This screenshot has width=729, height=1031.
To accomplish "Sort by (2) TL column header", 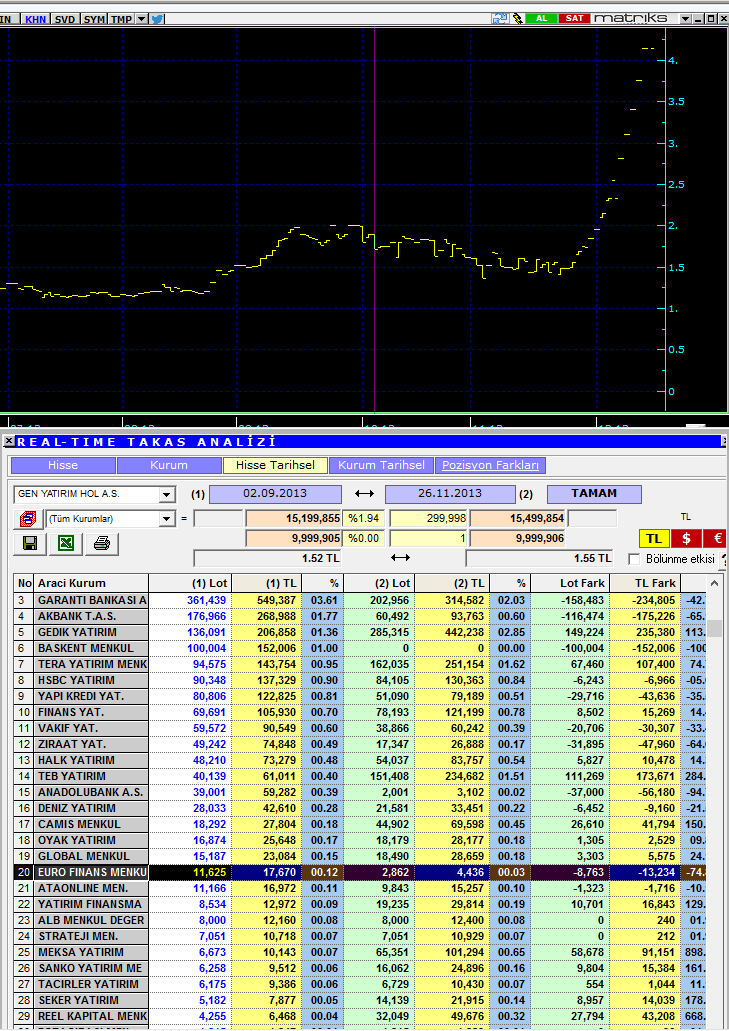I will 452,583.
